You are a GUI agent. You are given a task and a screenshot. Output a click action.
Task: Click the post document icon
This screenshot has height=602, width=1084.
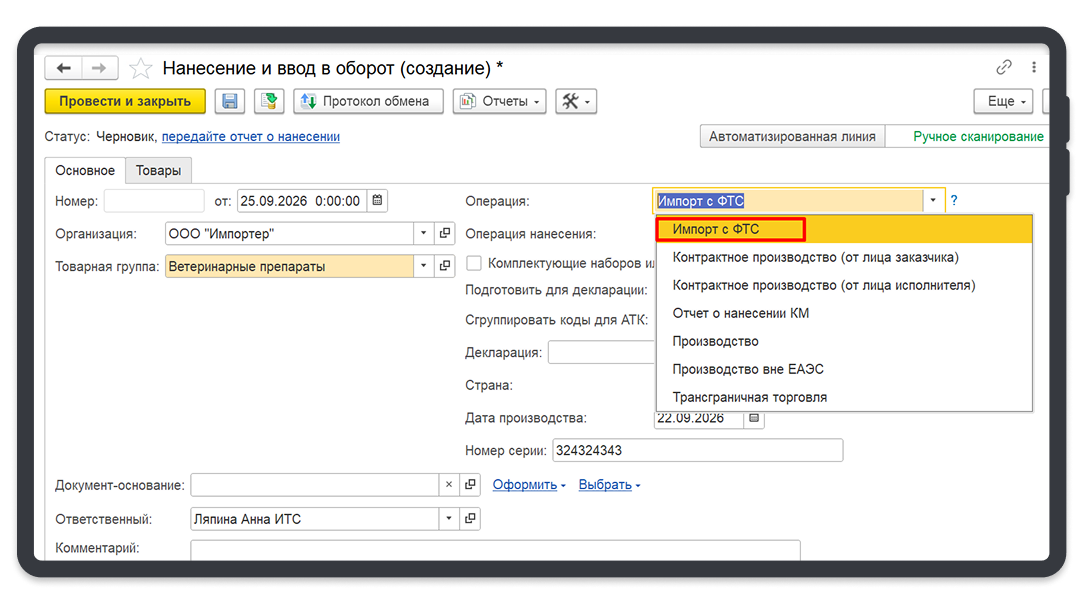[269, 102]
